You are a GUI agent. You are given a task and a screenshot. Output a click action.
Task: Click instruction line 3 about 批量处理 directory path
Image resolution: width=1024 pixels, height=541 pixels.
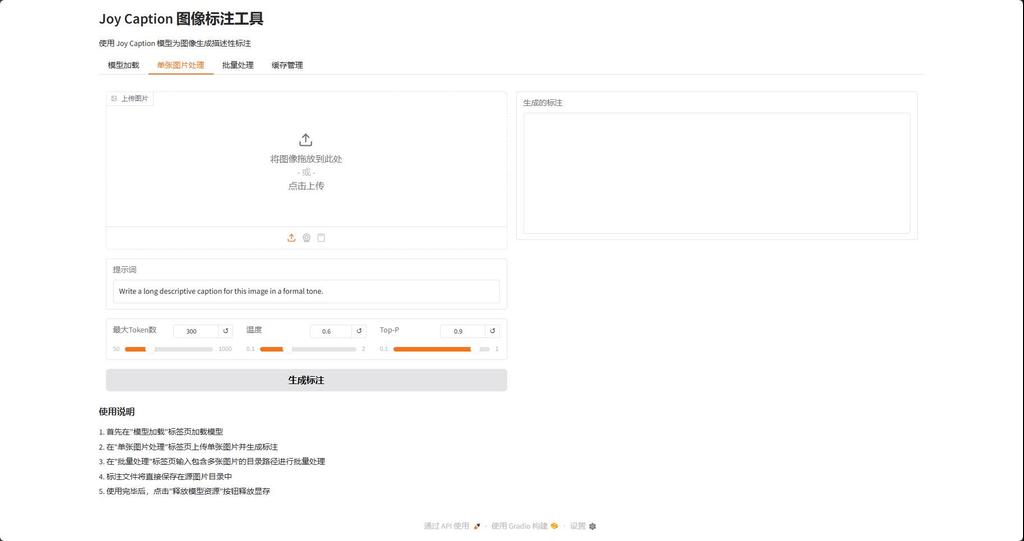click(212, 461)
